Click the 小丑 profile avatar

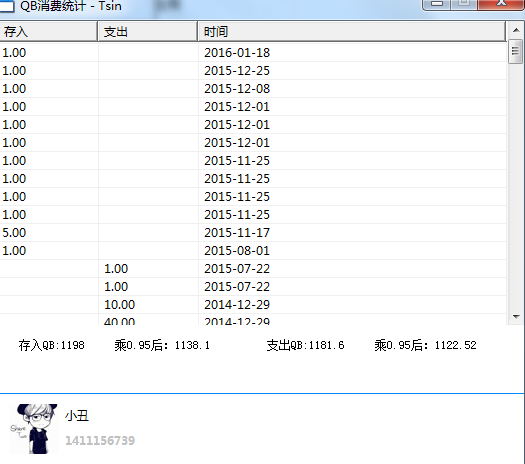(33, 429)
